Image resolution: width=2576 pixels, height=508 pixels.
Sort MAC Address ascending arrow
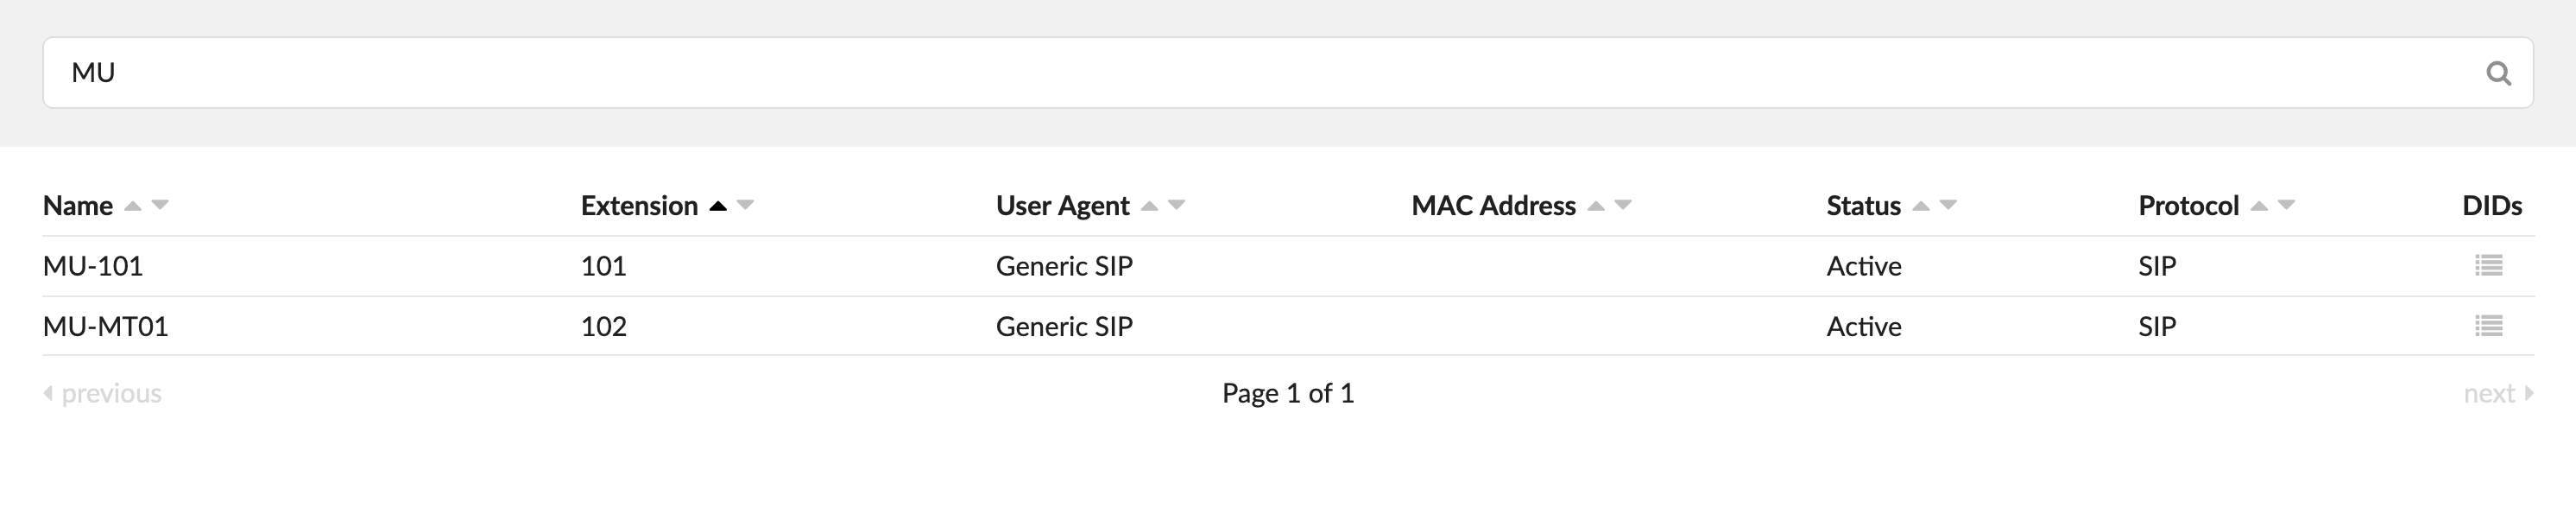click(x=1596, y=206)
